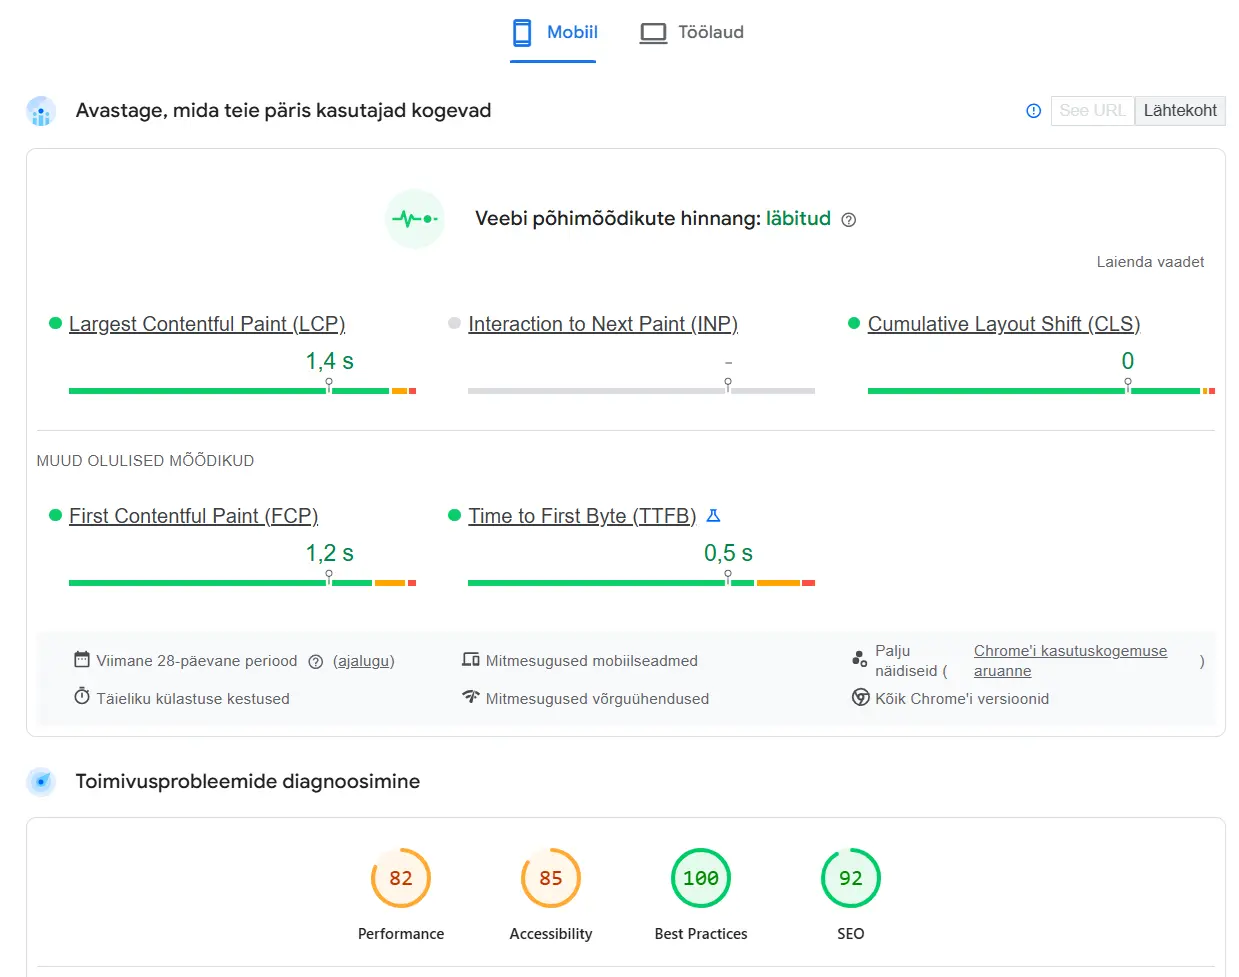Open Largest Contentful Paint (LCP) link

[x=207, y=324]
